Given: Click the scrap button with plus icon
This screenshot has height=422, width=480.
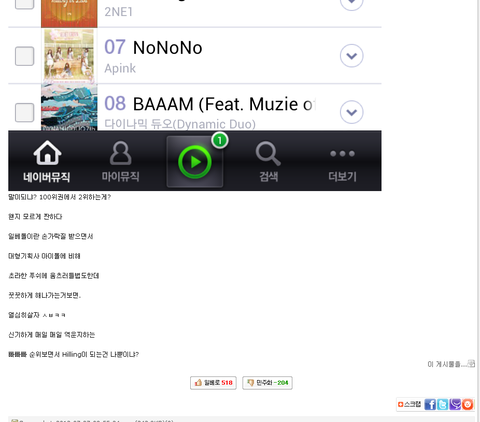Looking at the screenshot, I should (409, 404).
